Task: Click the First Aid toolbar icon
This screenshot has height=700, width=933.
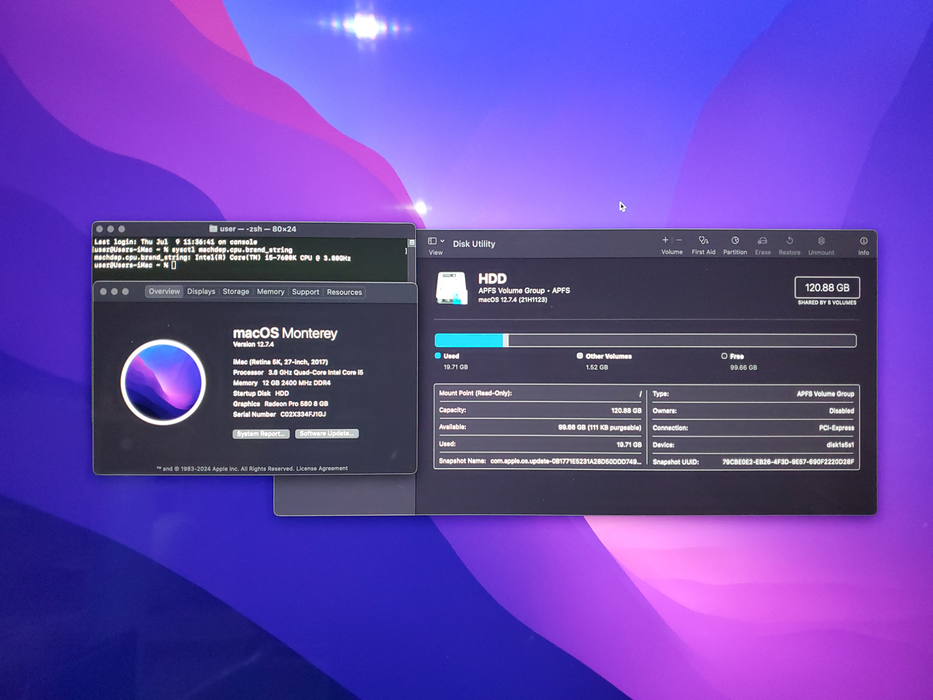Action: tap(703, 240)
